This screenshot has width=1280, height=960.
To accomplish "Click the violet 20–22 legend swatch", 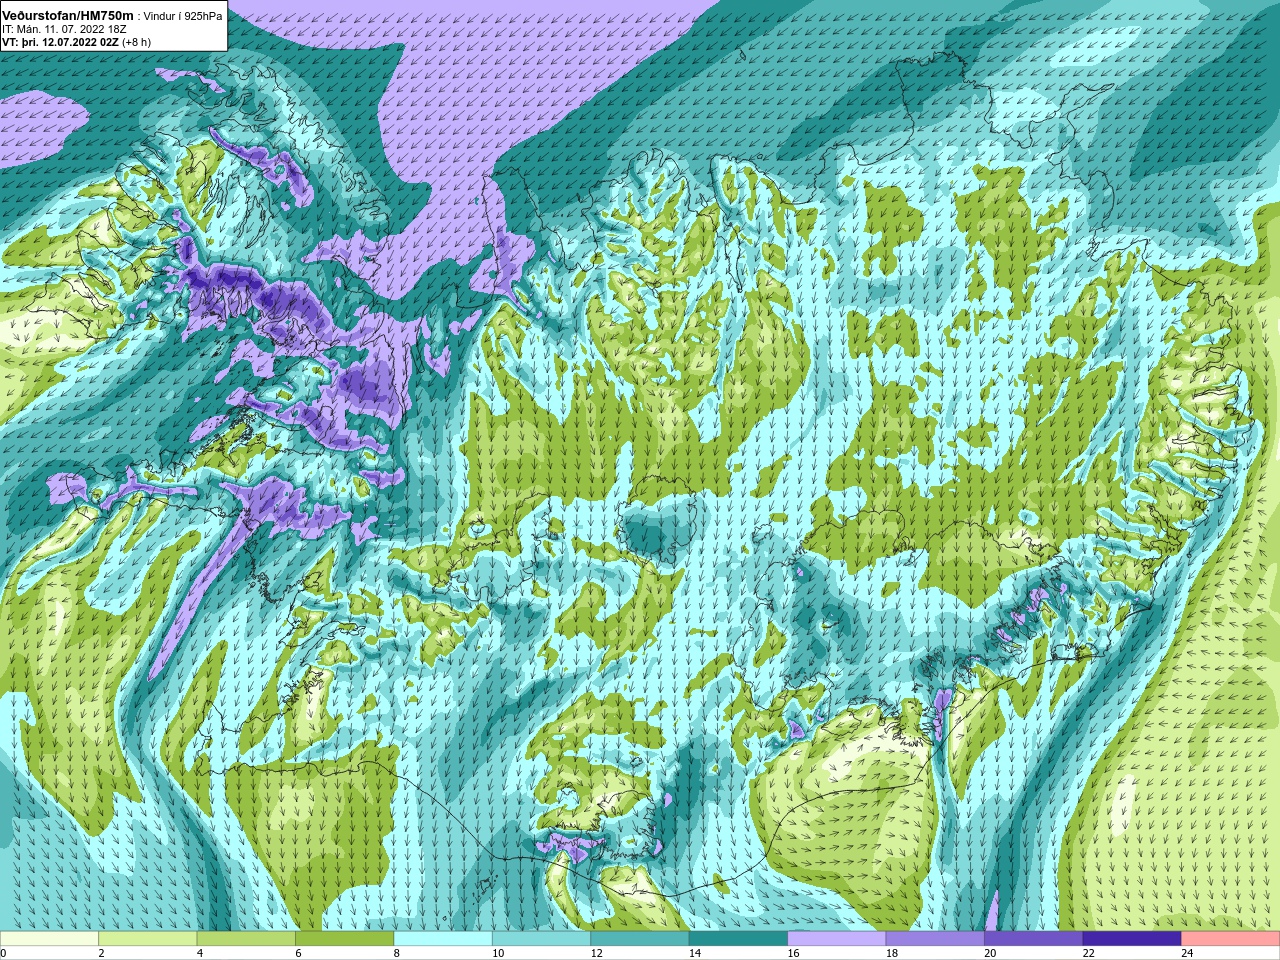I will pos(1034,939).
